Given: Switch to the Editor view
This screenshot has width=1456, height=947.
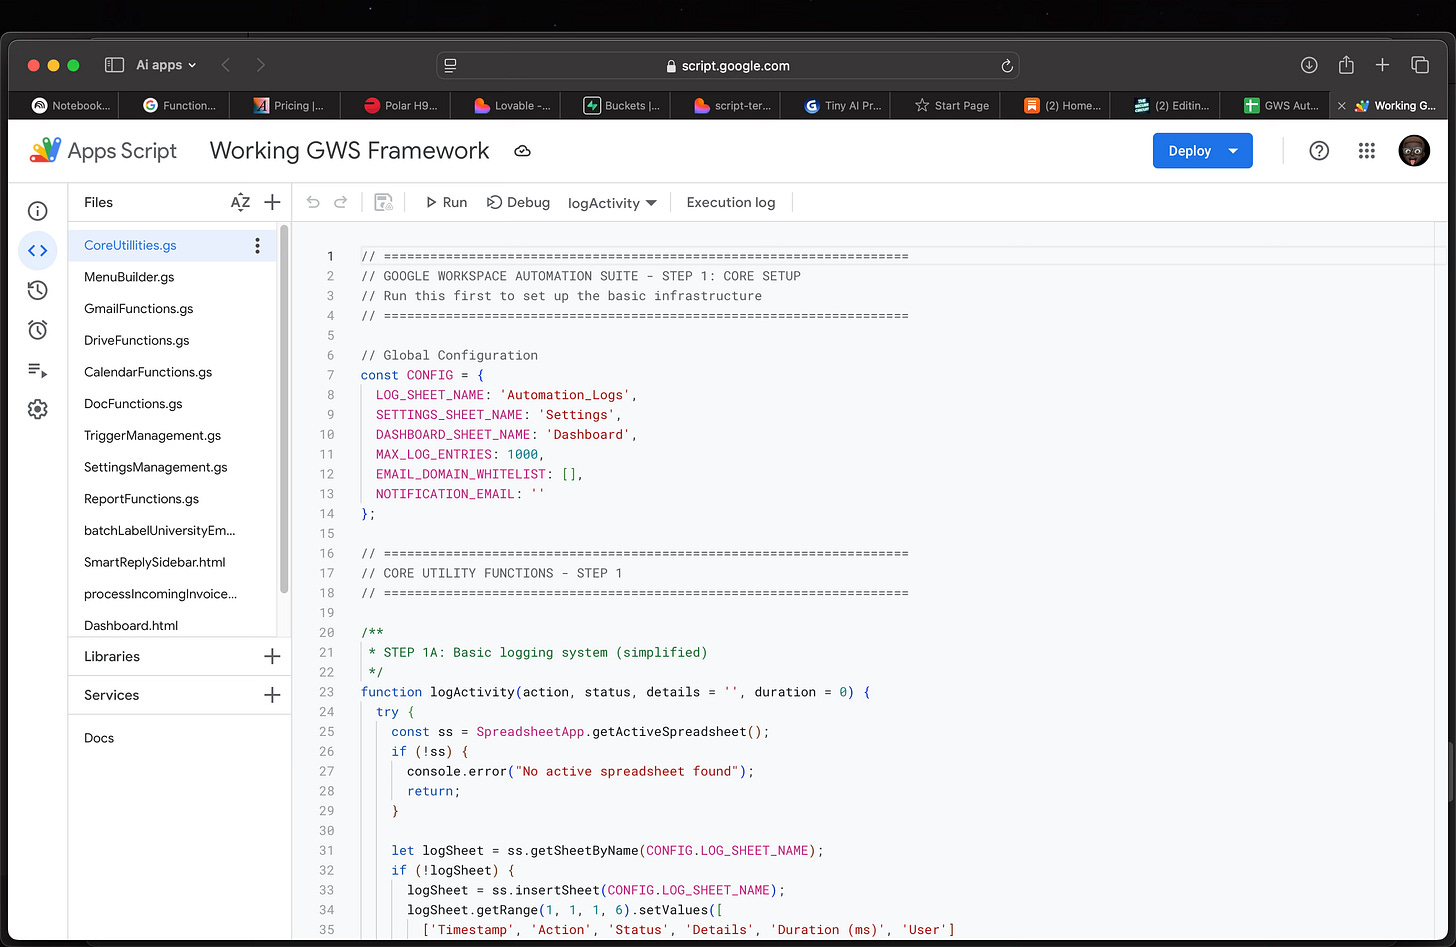Looking at the screenshot, I should [x=37, y=251].
